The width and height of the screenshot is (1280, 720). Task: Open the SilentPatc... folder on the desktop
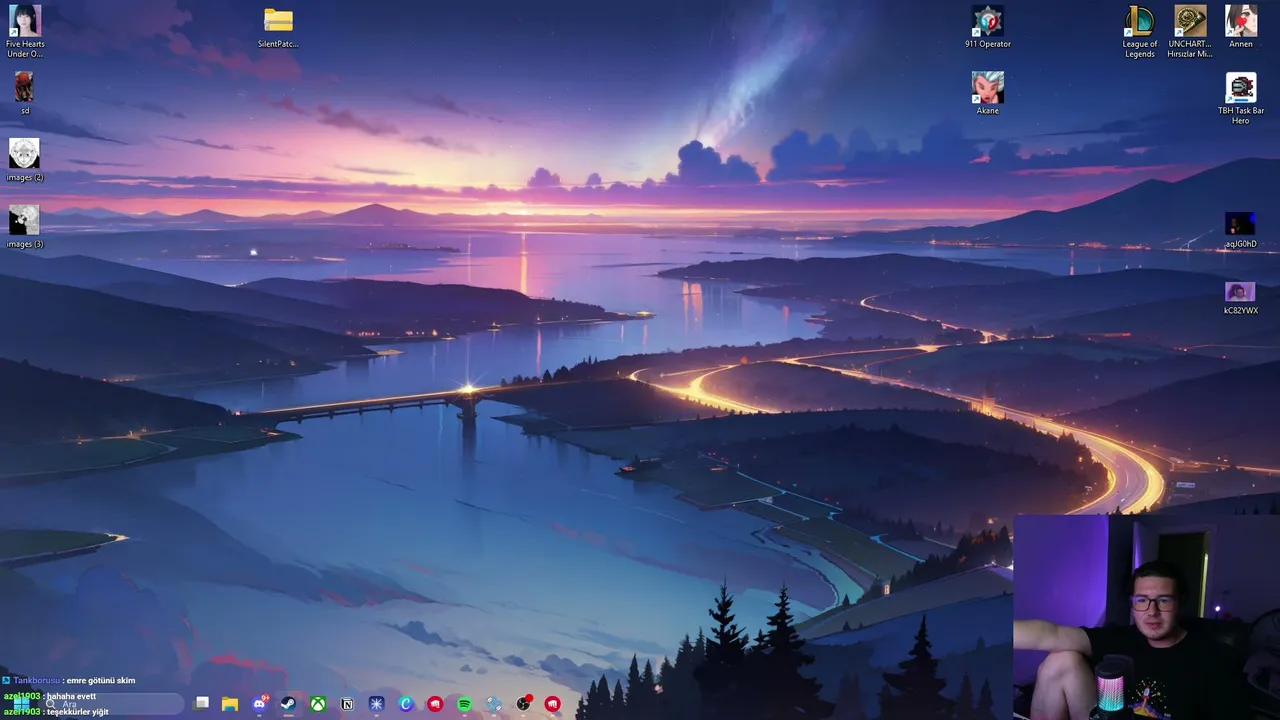(278, 27)
